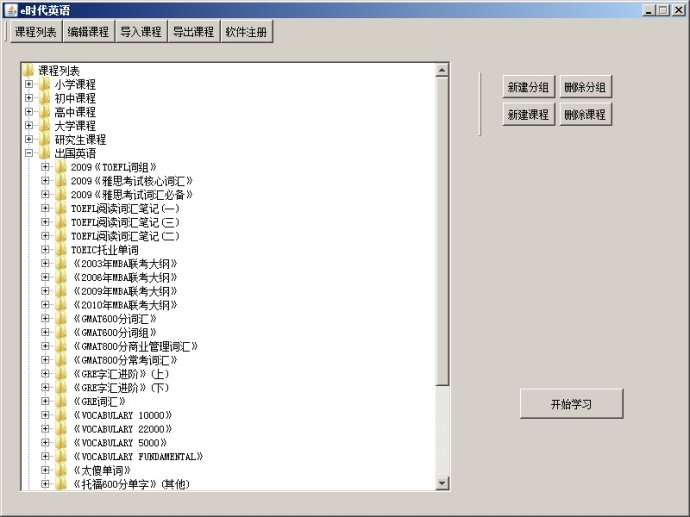
Task: Click folder icon of 《GMAT600分词汇》
Action: coord(61,319)
